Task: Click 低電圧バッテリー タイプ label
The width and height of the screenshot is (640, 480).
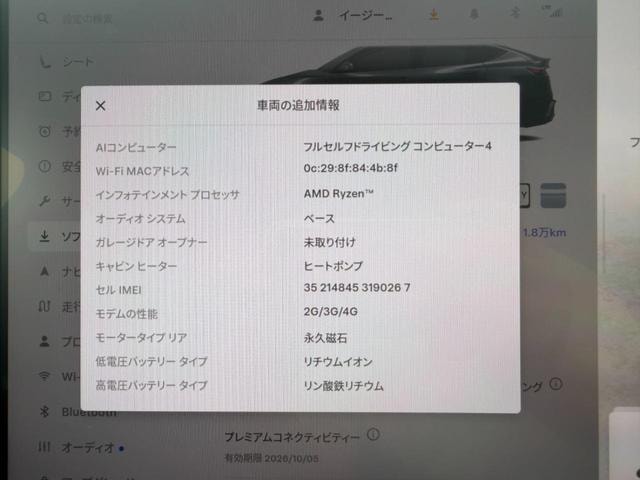Action: tap(151, 362)
